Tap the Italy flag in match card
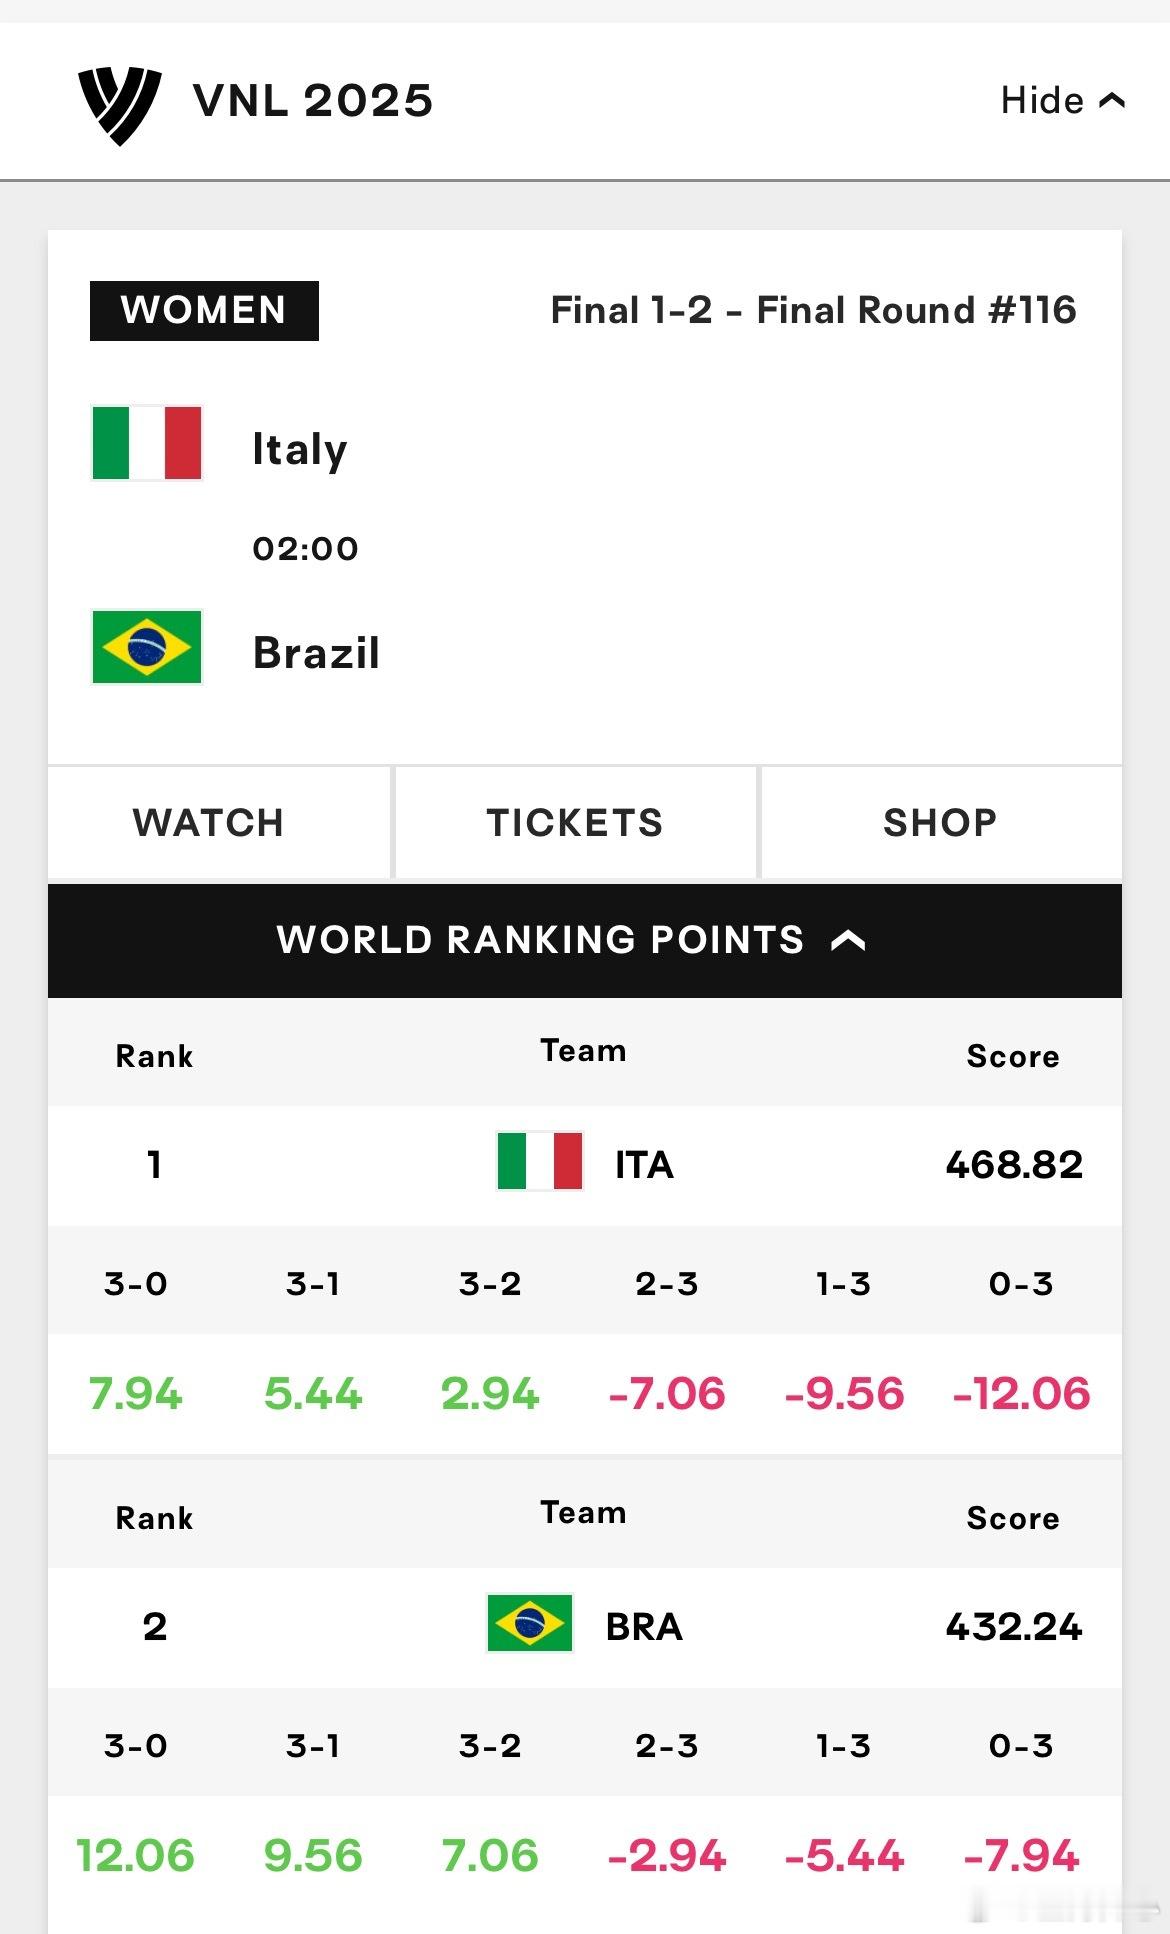 147,443
